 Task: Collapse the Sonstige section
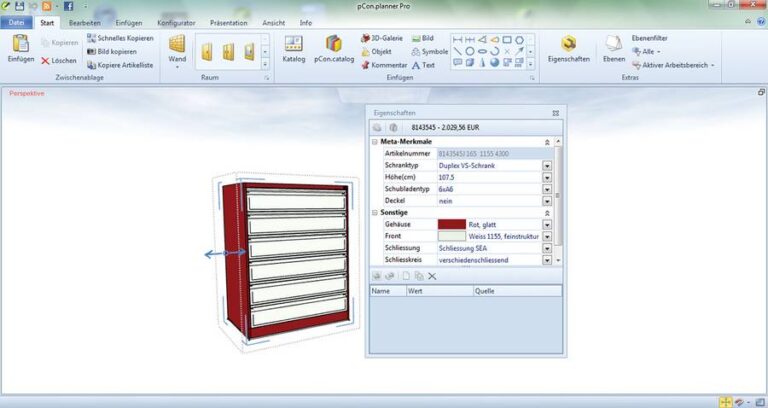tap(547, 213)
